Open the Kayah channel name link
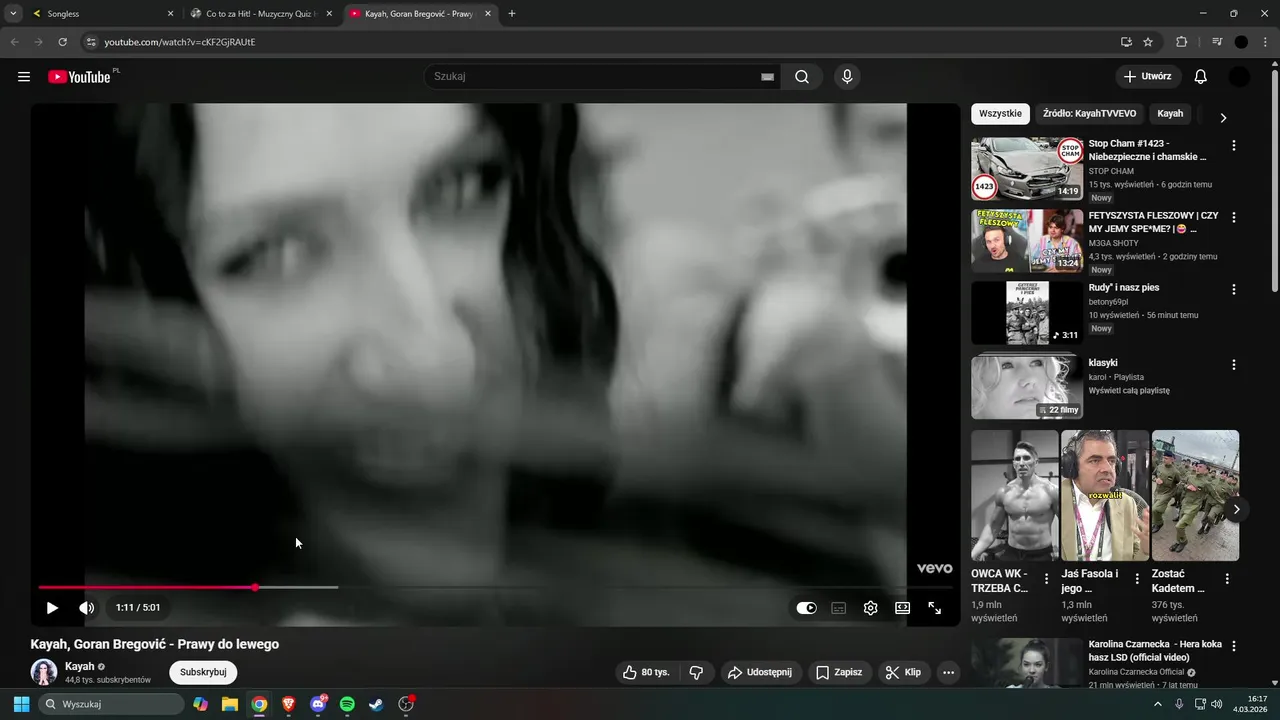This screenshot has width=1280, height=720. pyautogui.click(x=79, y=666)
